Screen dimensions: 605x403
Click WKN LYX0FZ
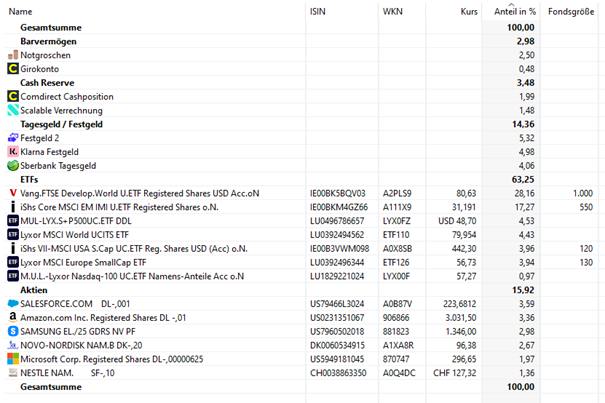click(396, 221)
